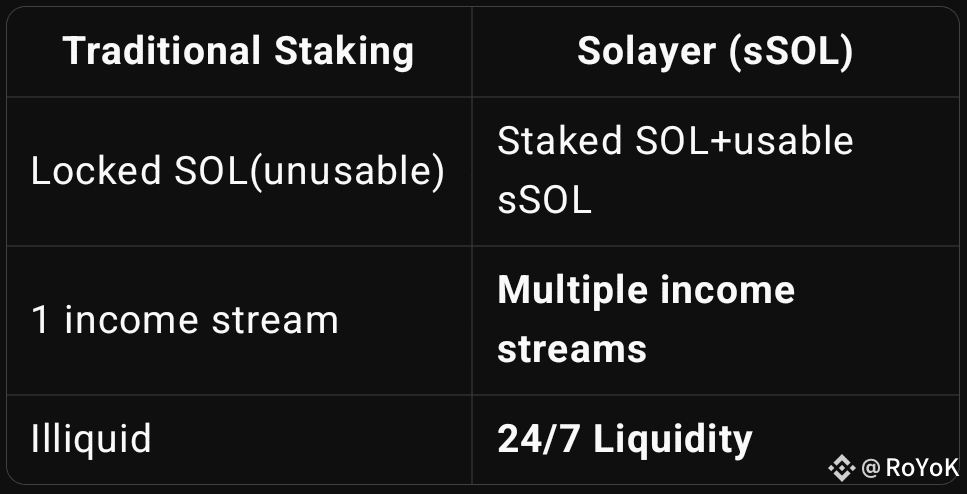967x494 pixels.
Task: Select the Traditional Staking column header
Action: [x=239, y=51]
